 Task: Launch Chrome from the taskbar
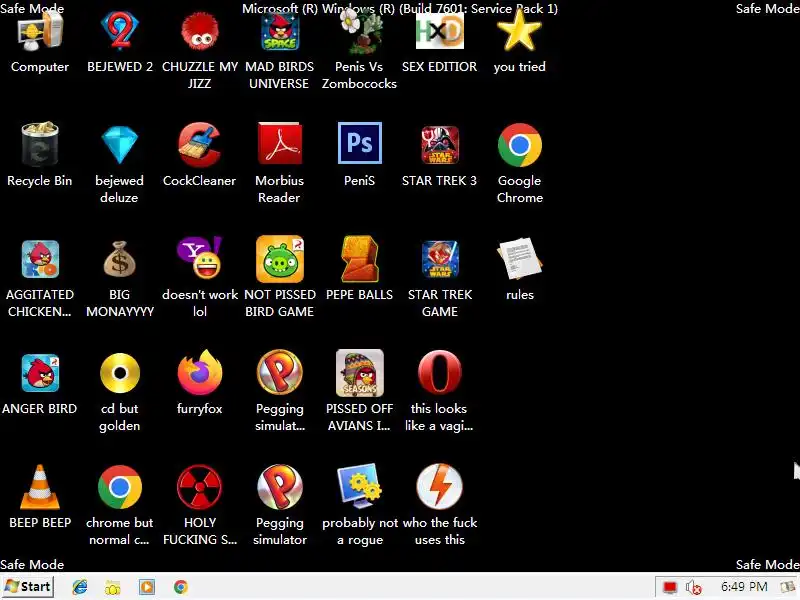tap(181, 587)
